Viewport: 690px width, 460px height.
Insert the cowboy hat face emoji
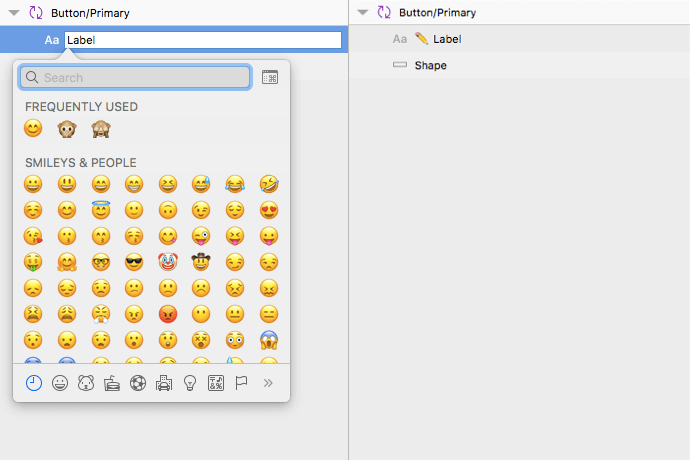click(201, 261)
